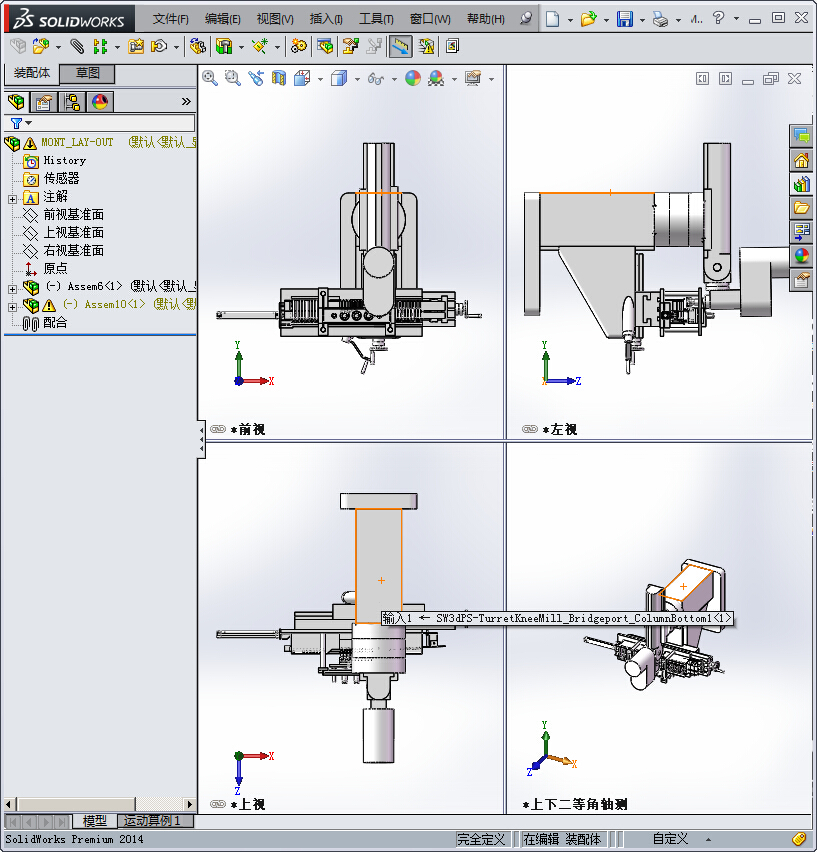Open Design Library in task pane

tap(801, 184)
